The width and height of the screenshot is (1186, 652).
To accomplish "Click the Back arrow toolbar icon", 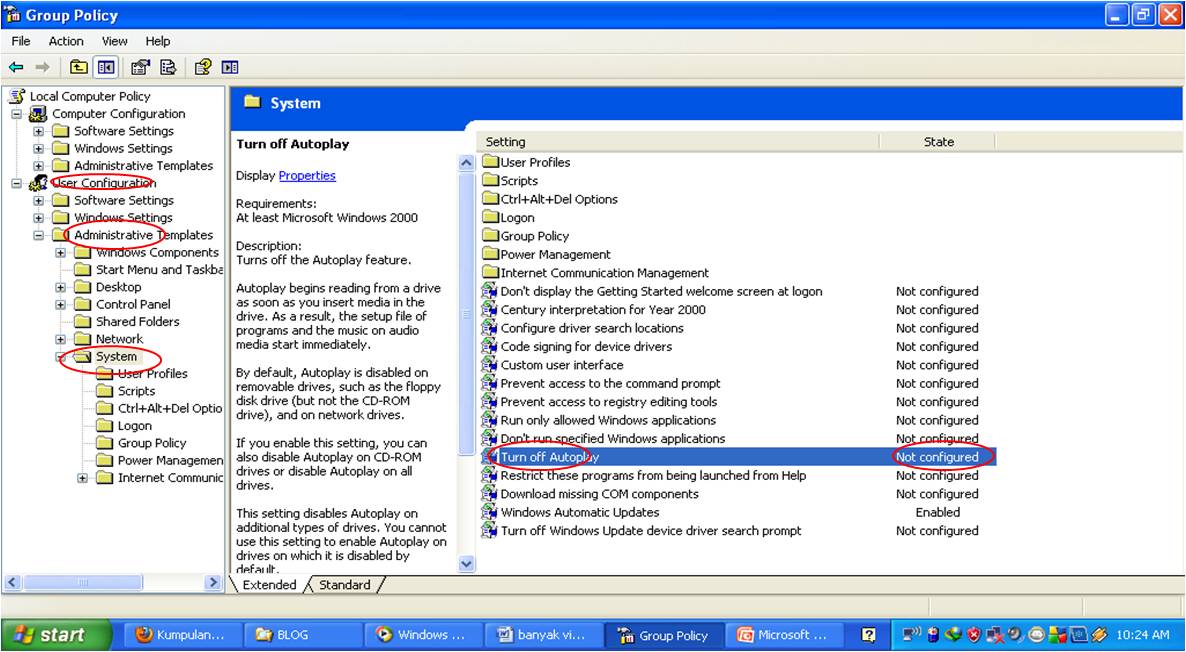I will coord(16,67).
